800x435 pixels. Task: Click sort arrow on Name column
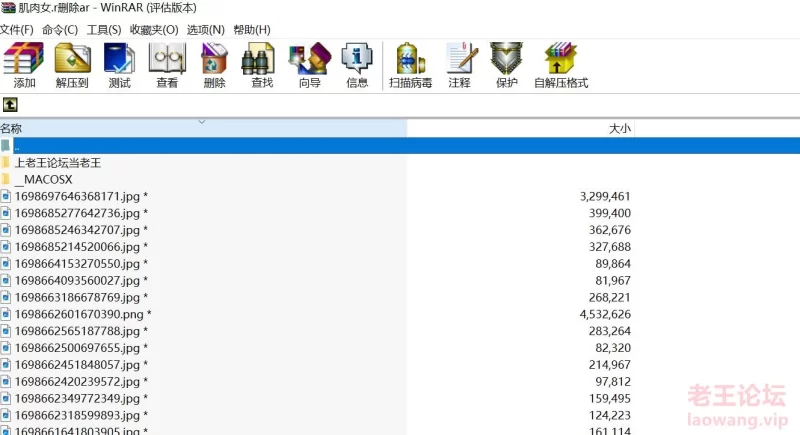coord(202,122)
